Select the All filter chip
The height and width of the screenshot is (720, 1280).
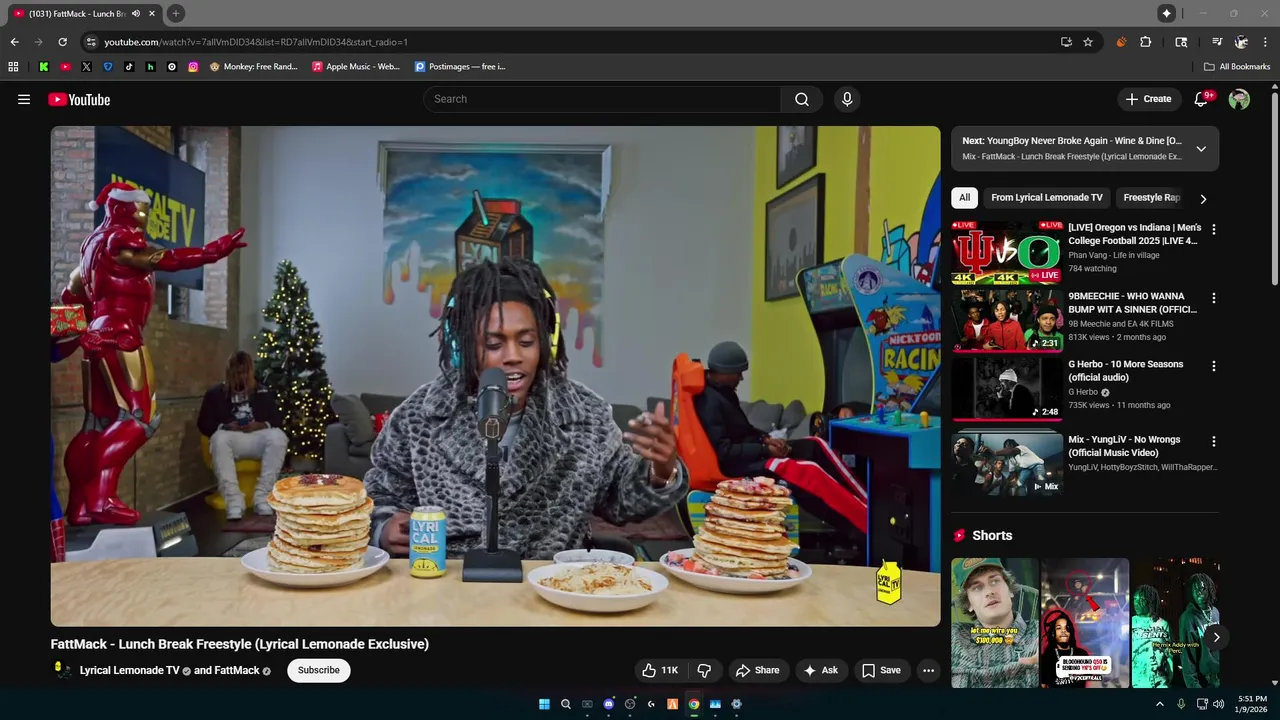(964, 198)
